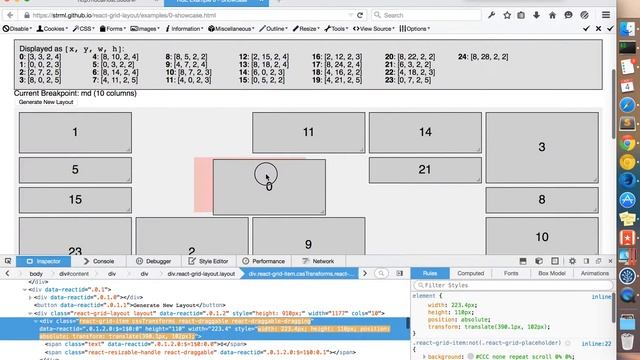Open Chrome from the dock
Viewport: 640px width, 360px height.
click(x=628, y=143)
